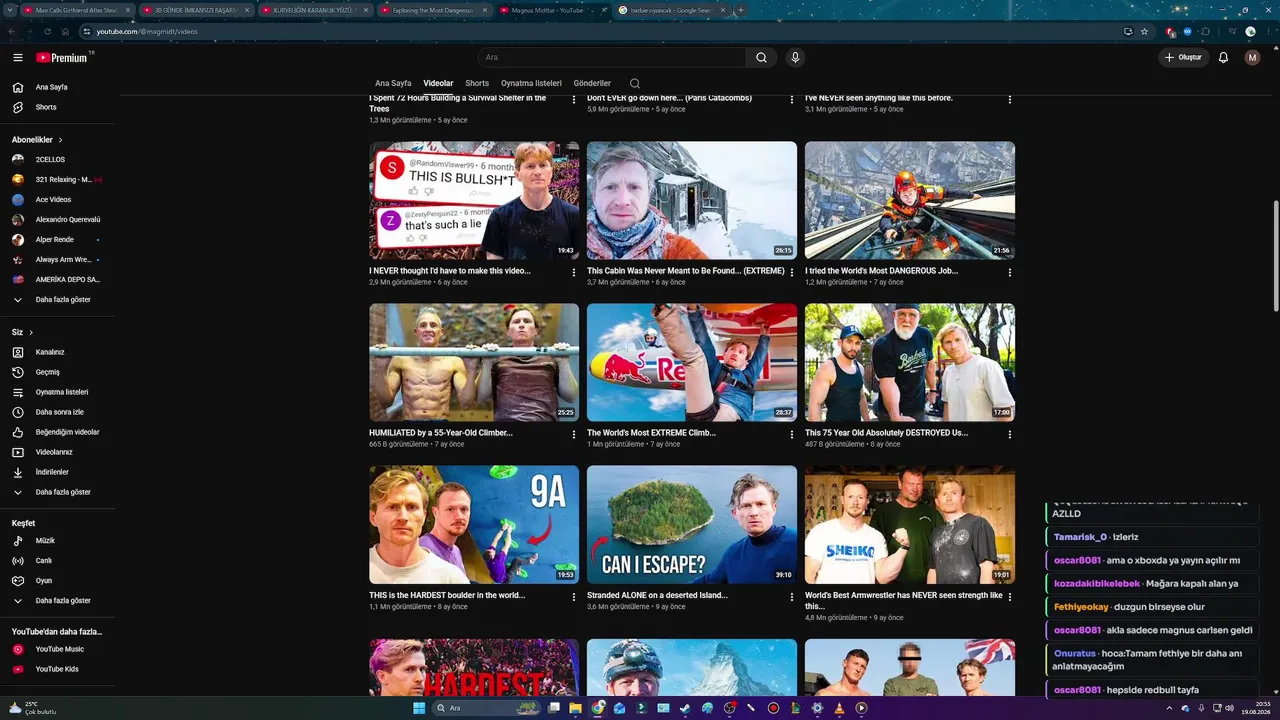Open options for 'The World's Most EXTREME Climb' video
Image resolution: width=1280 pixels, height=720 pixels.
pyautogui.click(x=792, y=434)
